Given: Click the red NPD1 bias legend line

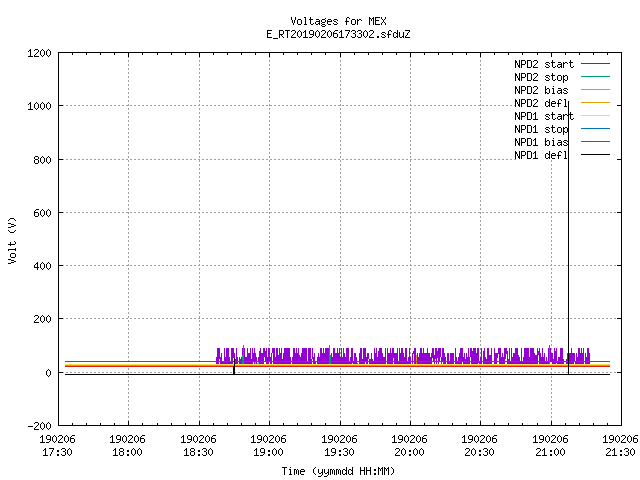Looking at the screenshot, I should coord(596,142).
